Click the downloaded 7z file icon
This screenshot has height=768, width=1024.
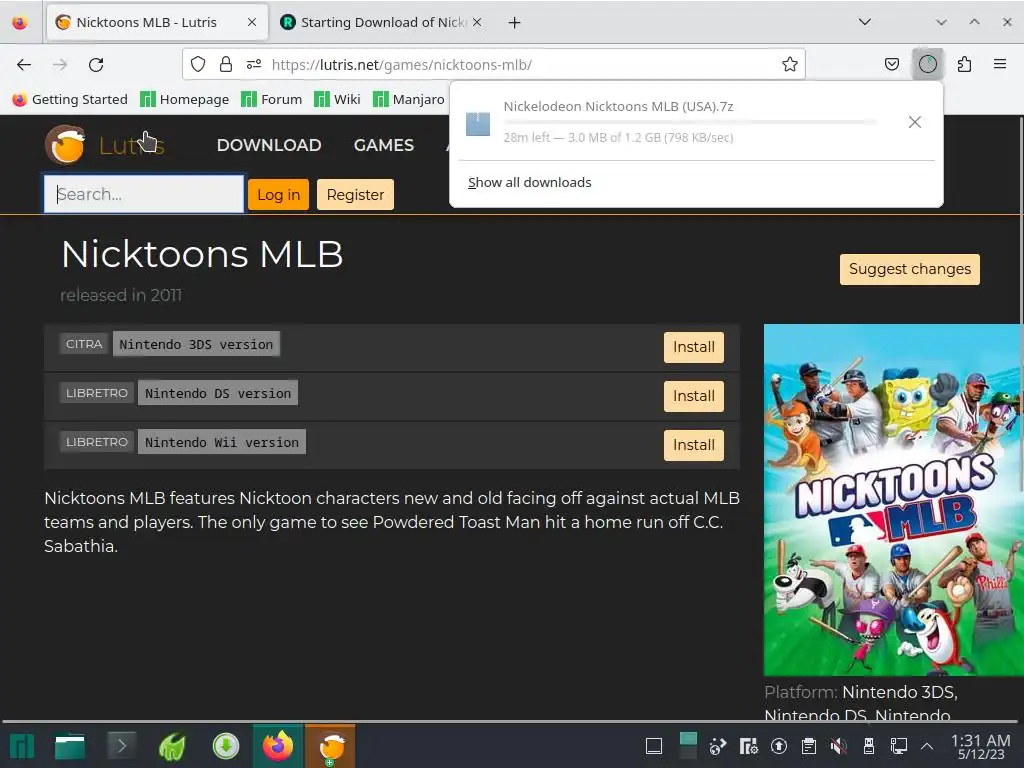tap(478, 123)
